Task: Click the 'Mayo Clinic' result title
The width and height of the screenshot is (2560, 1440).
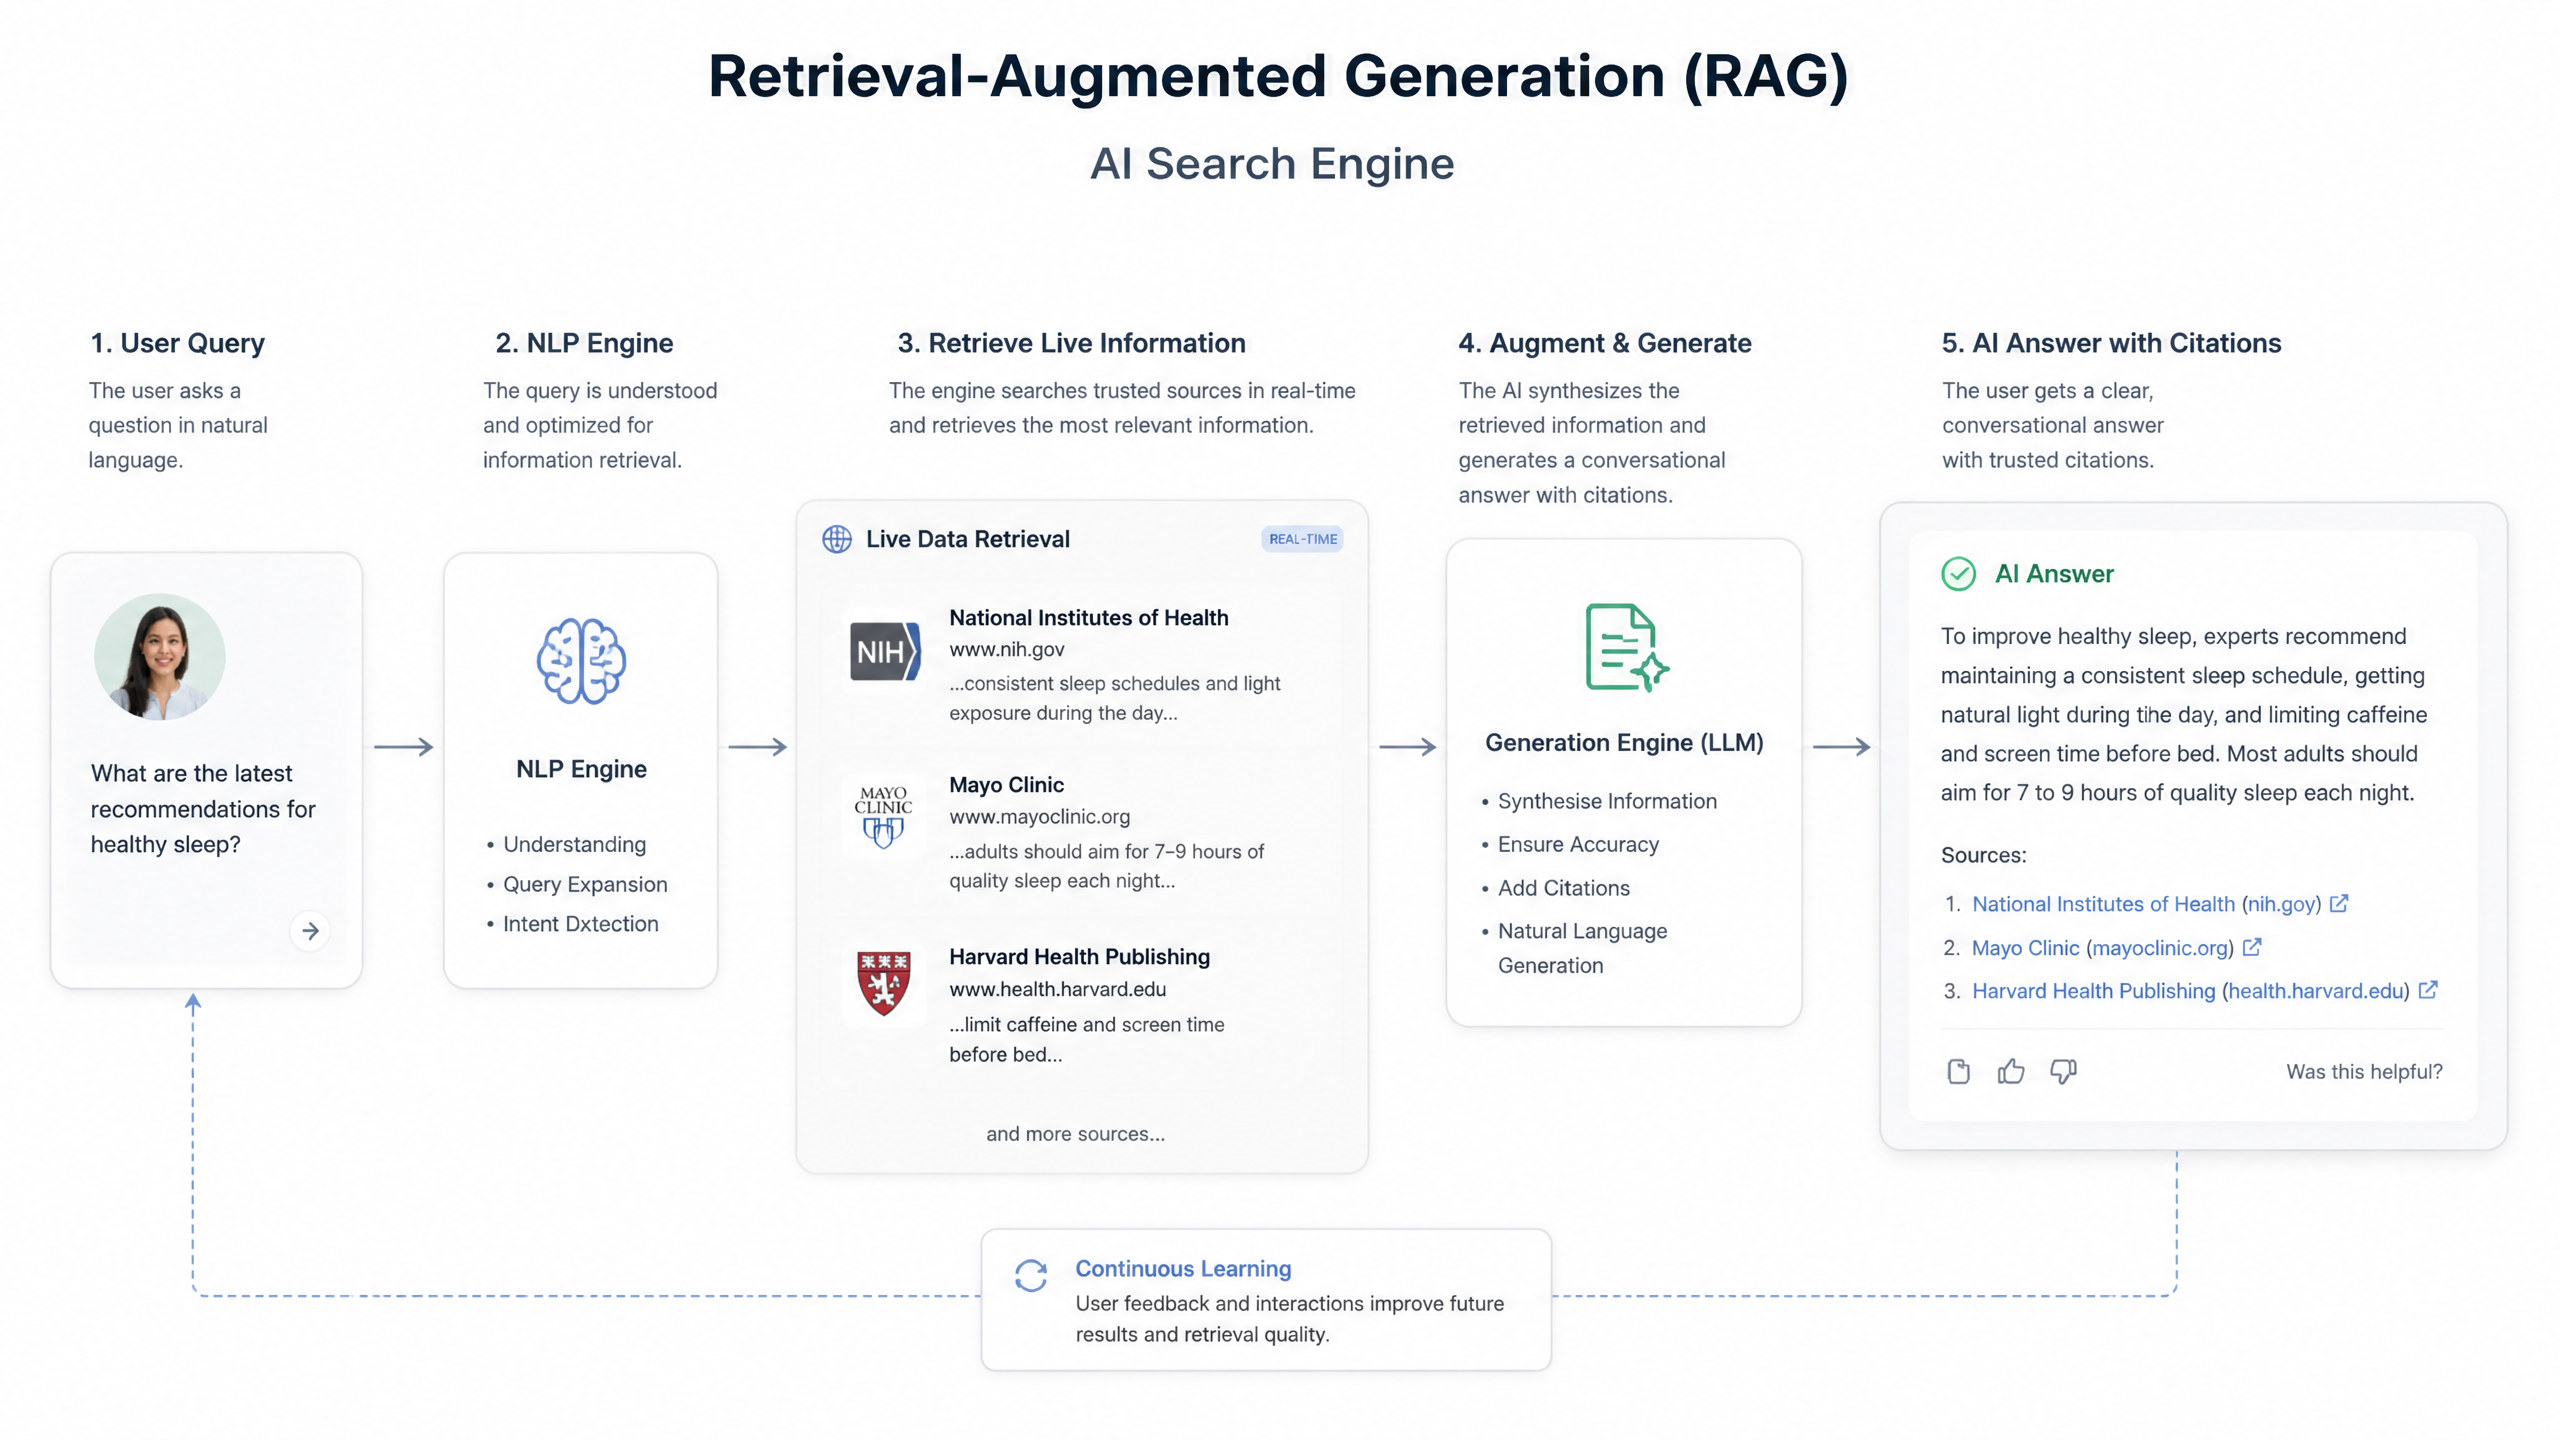Action: click(1006, 785)
